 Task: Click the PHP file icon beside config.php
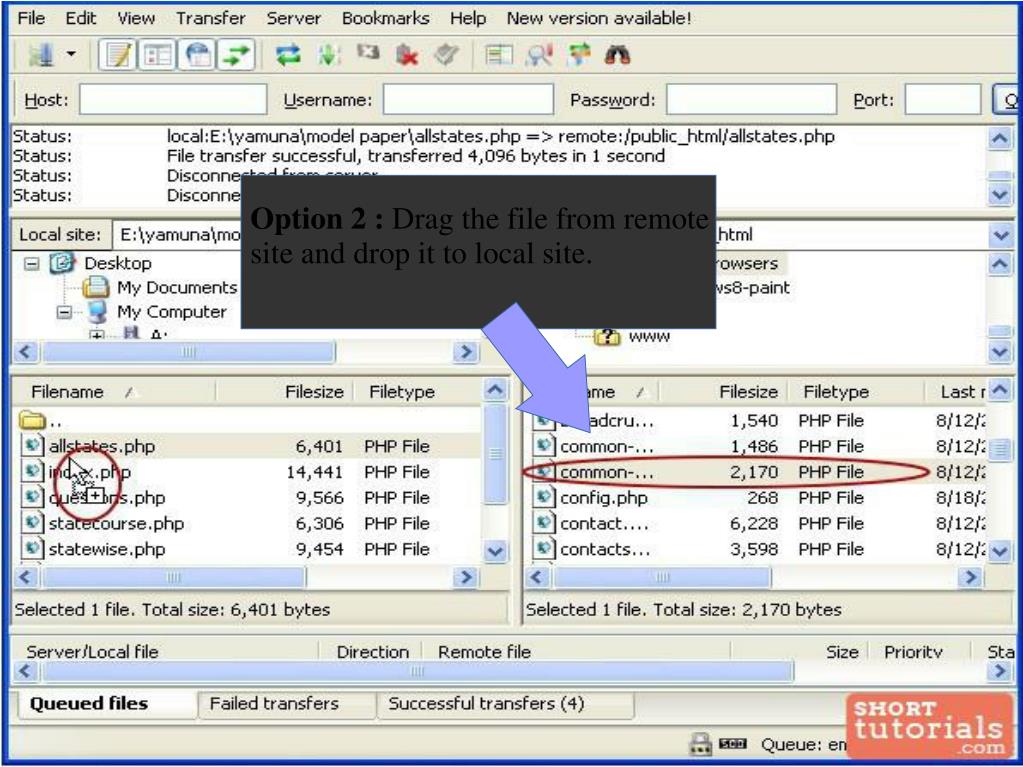(x=543, y=498)
